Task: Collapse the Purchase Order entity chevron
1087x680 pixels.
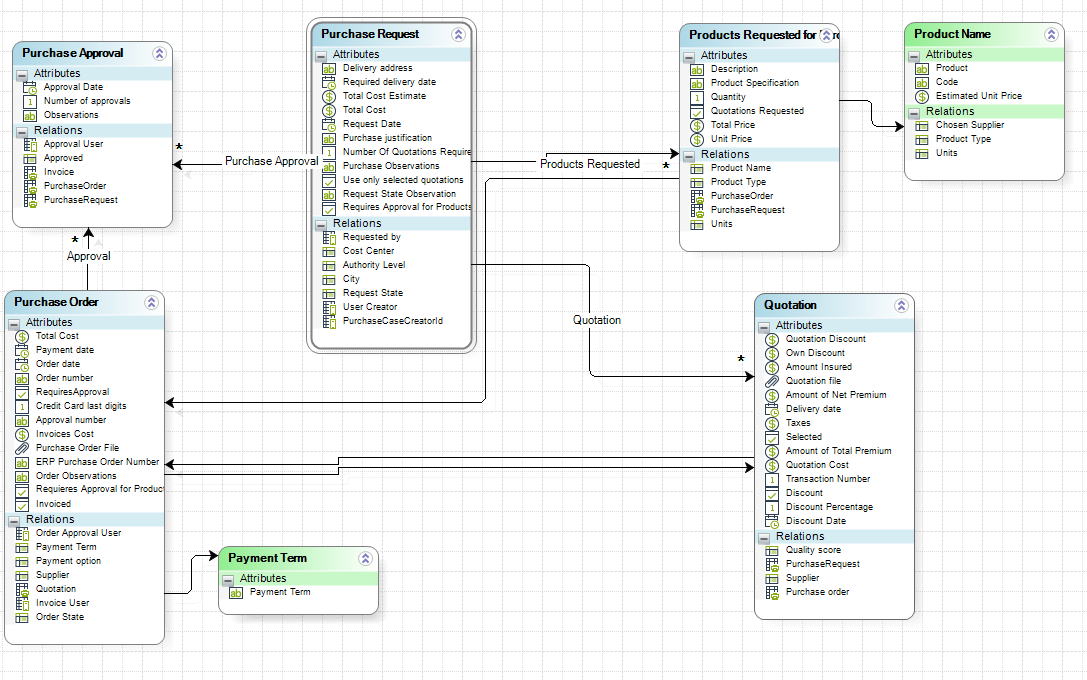Action: click(151, 302)
